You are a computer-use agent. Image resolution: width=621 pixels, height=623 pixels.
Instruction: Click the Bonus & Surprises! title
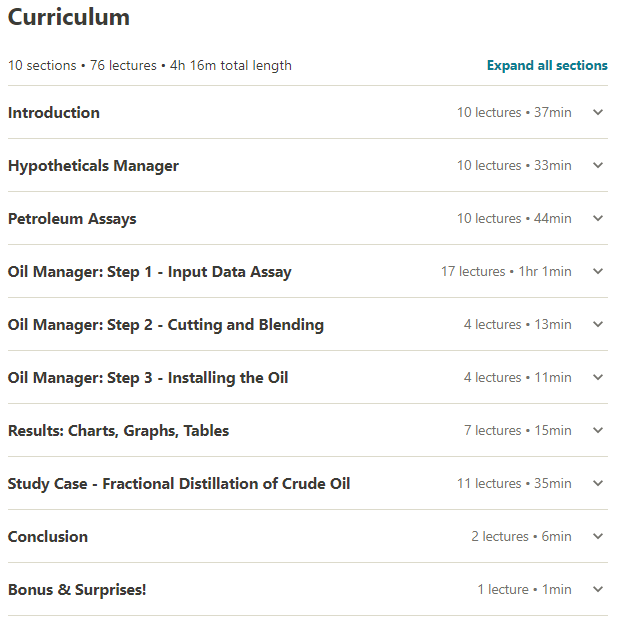77,590
